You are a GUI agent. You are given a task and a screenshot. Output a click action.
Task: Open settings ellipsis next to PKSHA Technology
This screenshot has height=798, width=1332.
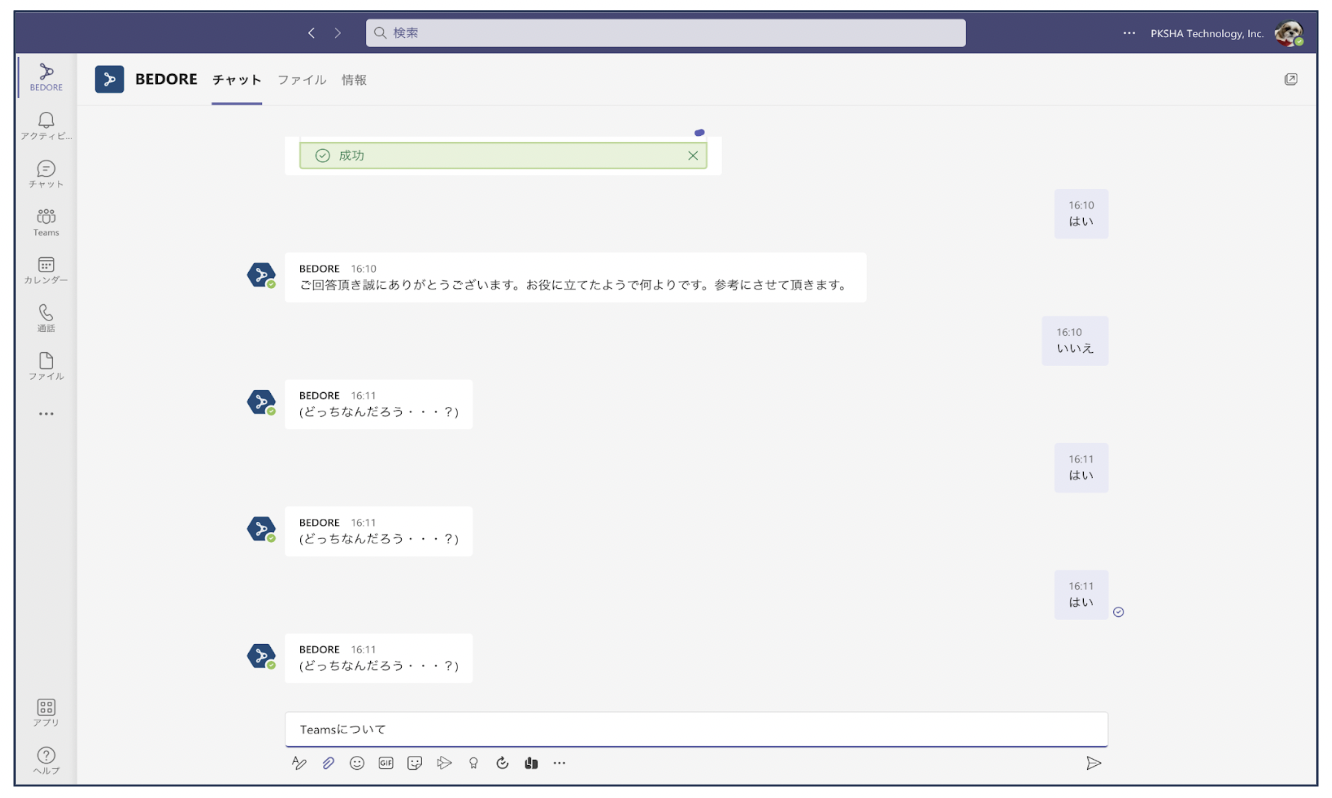coord(1129,33)
